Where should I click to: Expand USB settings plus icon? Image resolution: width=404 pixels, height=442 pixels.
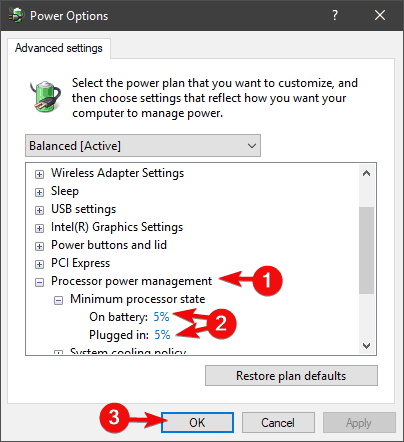(39, 210)
